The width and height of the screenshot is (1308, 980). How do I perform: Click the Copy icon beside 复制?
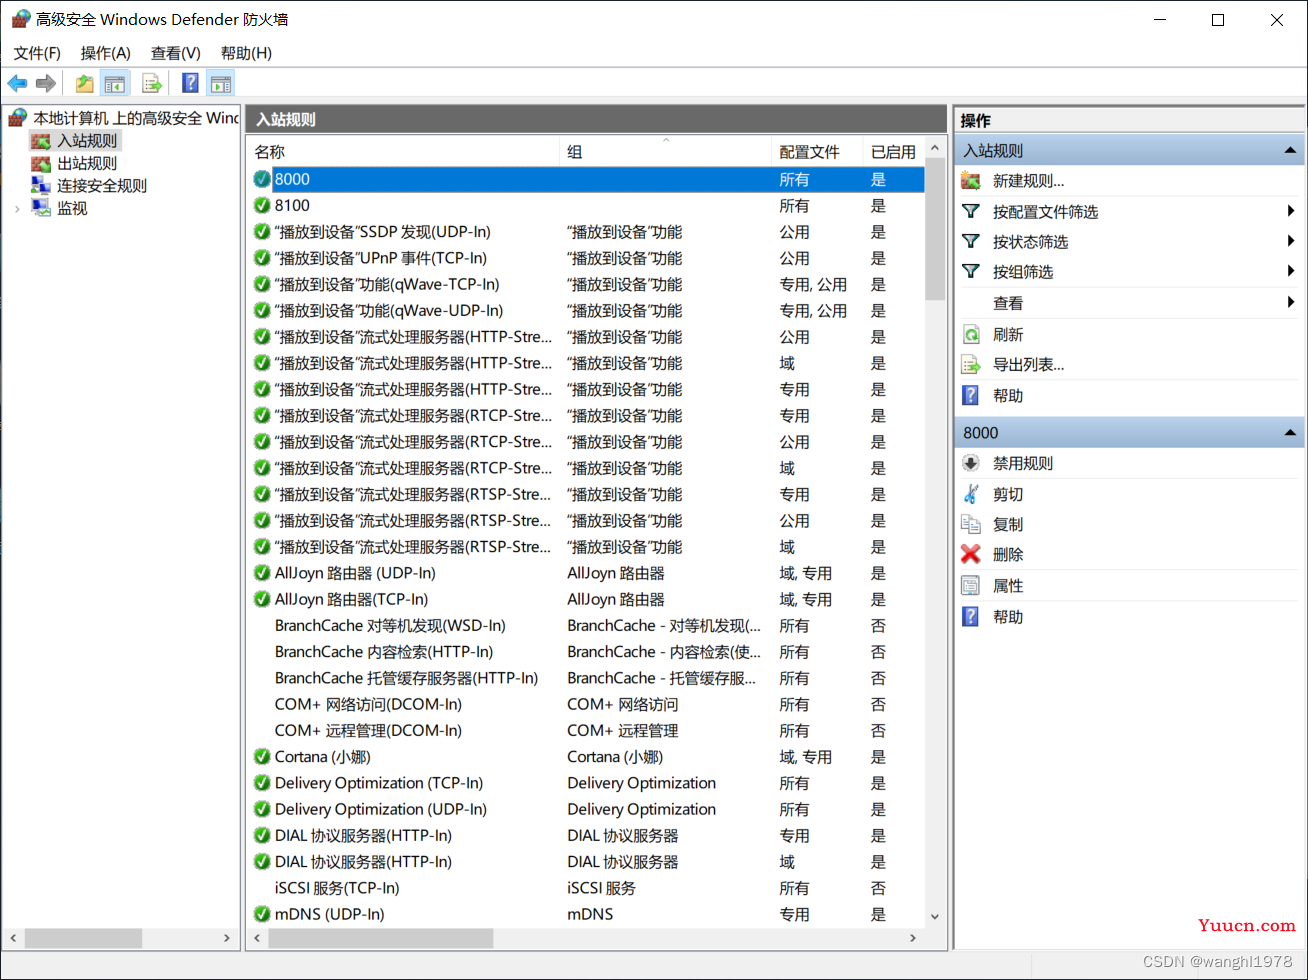[x=971, y=524]
